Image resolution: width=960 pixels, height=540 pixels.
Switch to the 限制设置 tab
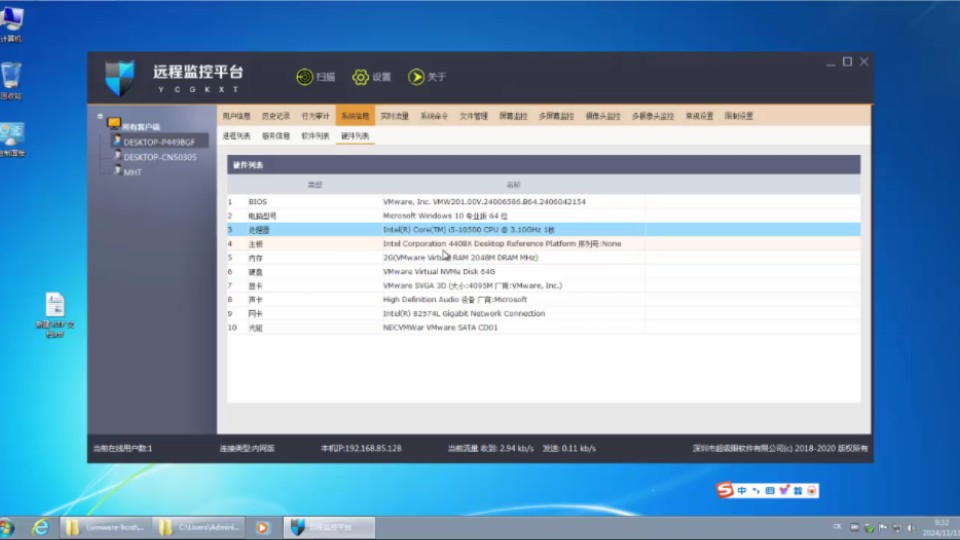[x=739, y=116]
